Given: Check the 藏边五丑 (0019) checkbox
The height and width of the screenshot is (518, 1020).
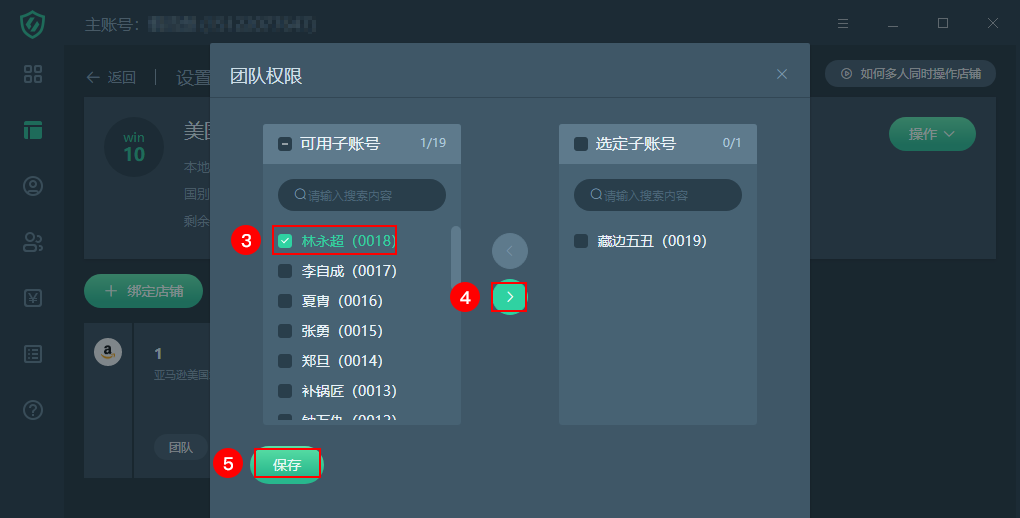Looking at the screenshot, I should [x=581, y=241].
